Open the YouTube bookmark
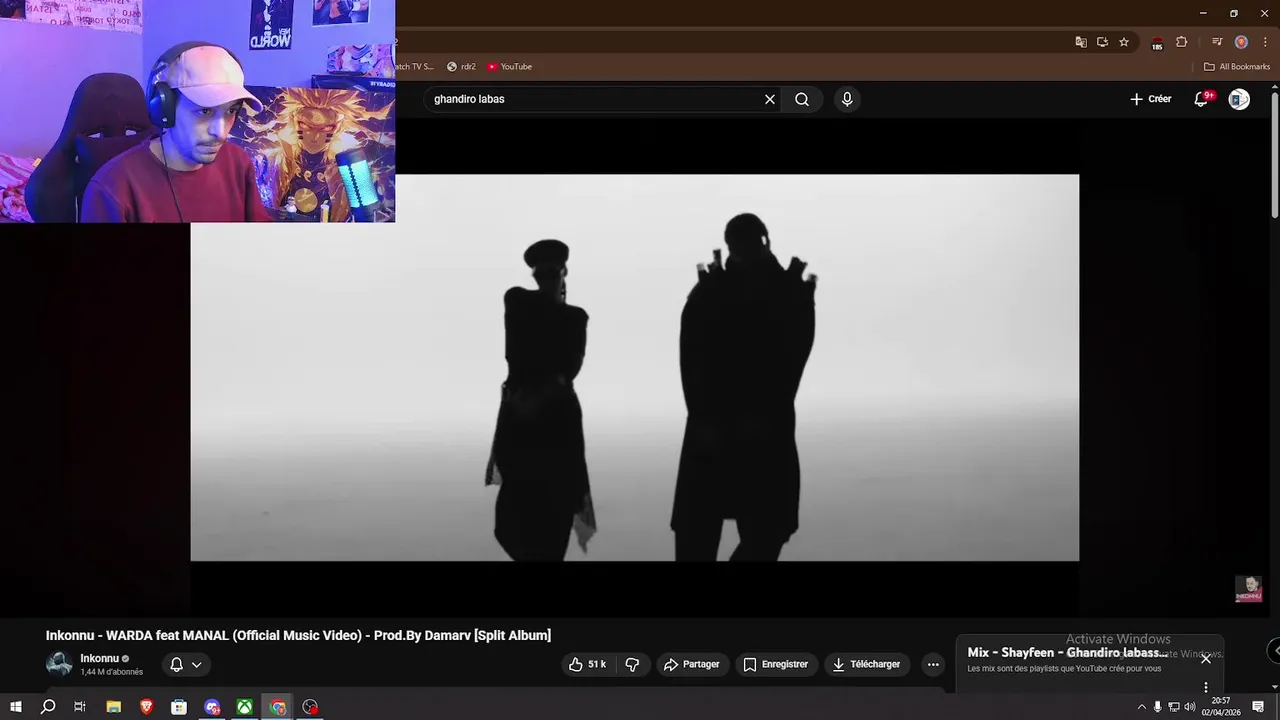 [510, 67]
